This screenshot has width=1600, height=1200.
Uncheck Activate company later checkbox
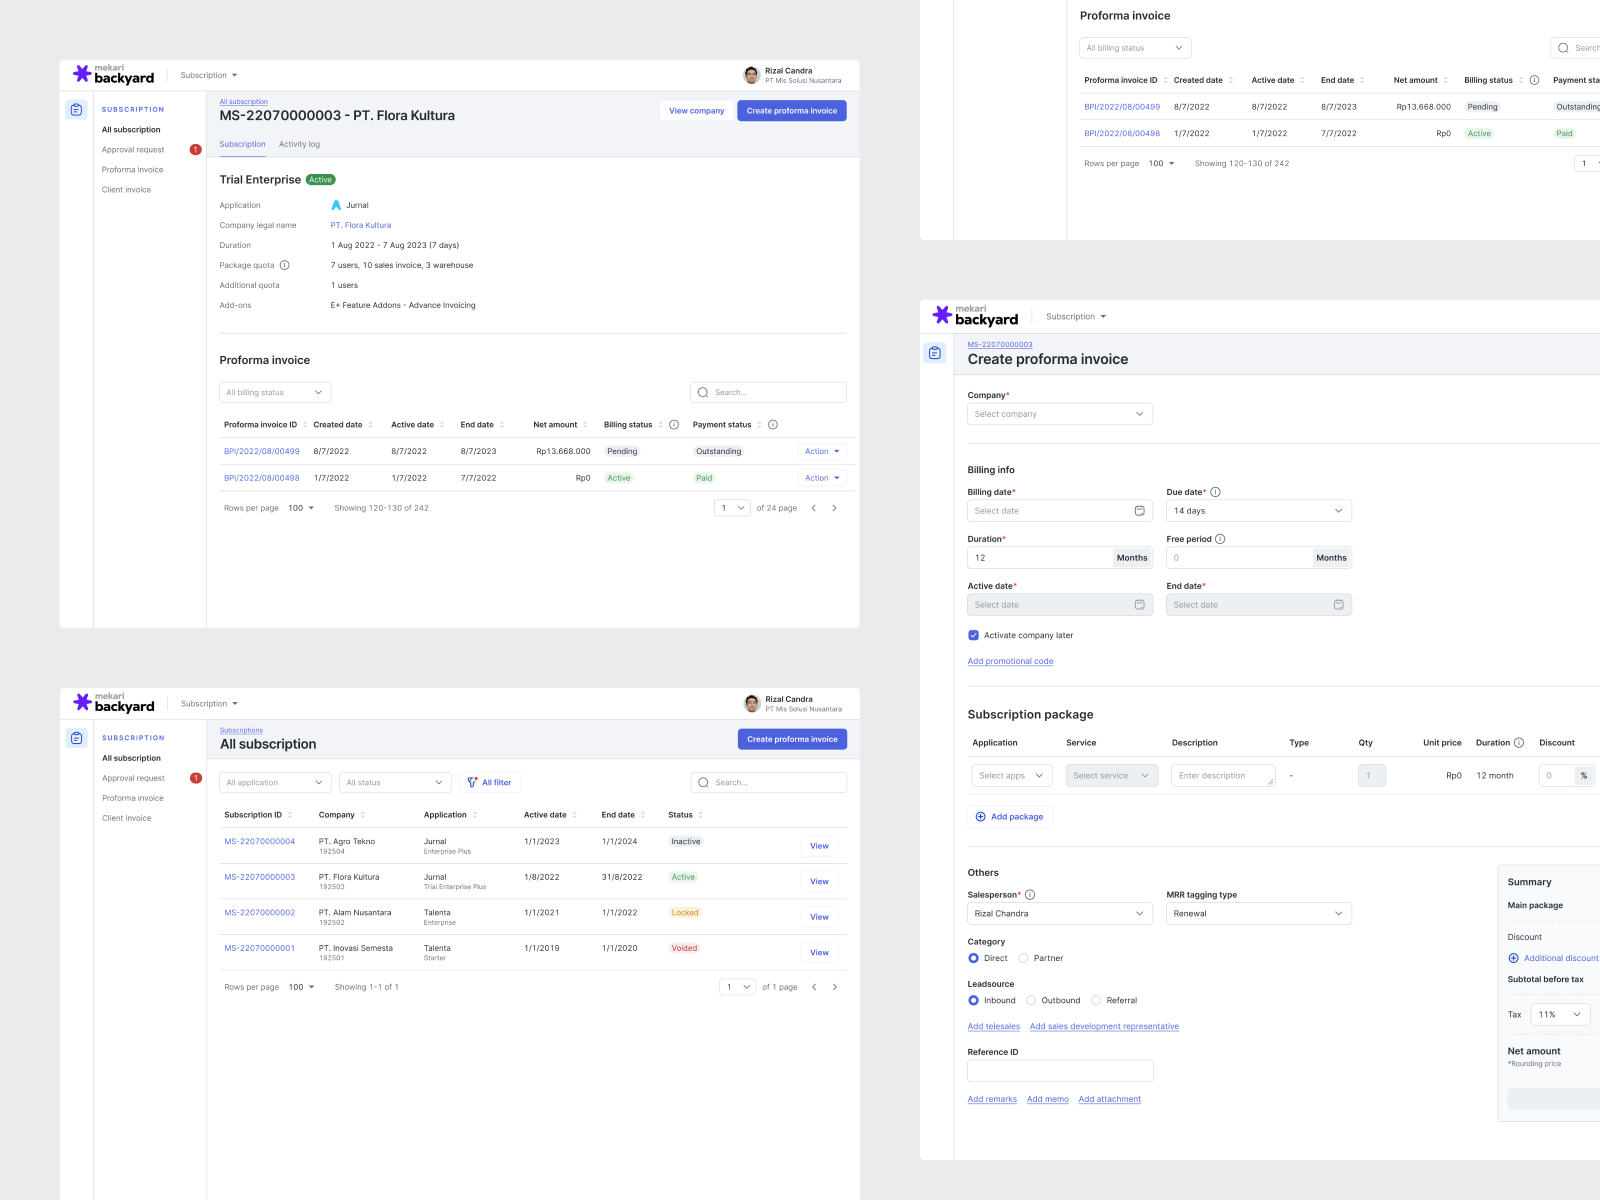(974, 635)
